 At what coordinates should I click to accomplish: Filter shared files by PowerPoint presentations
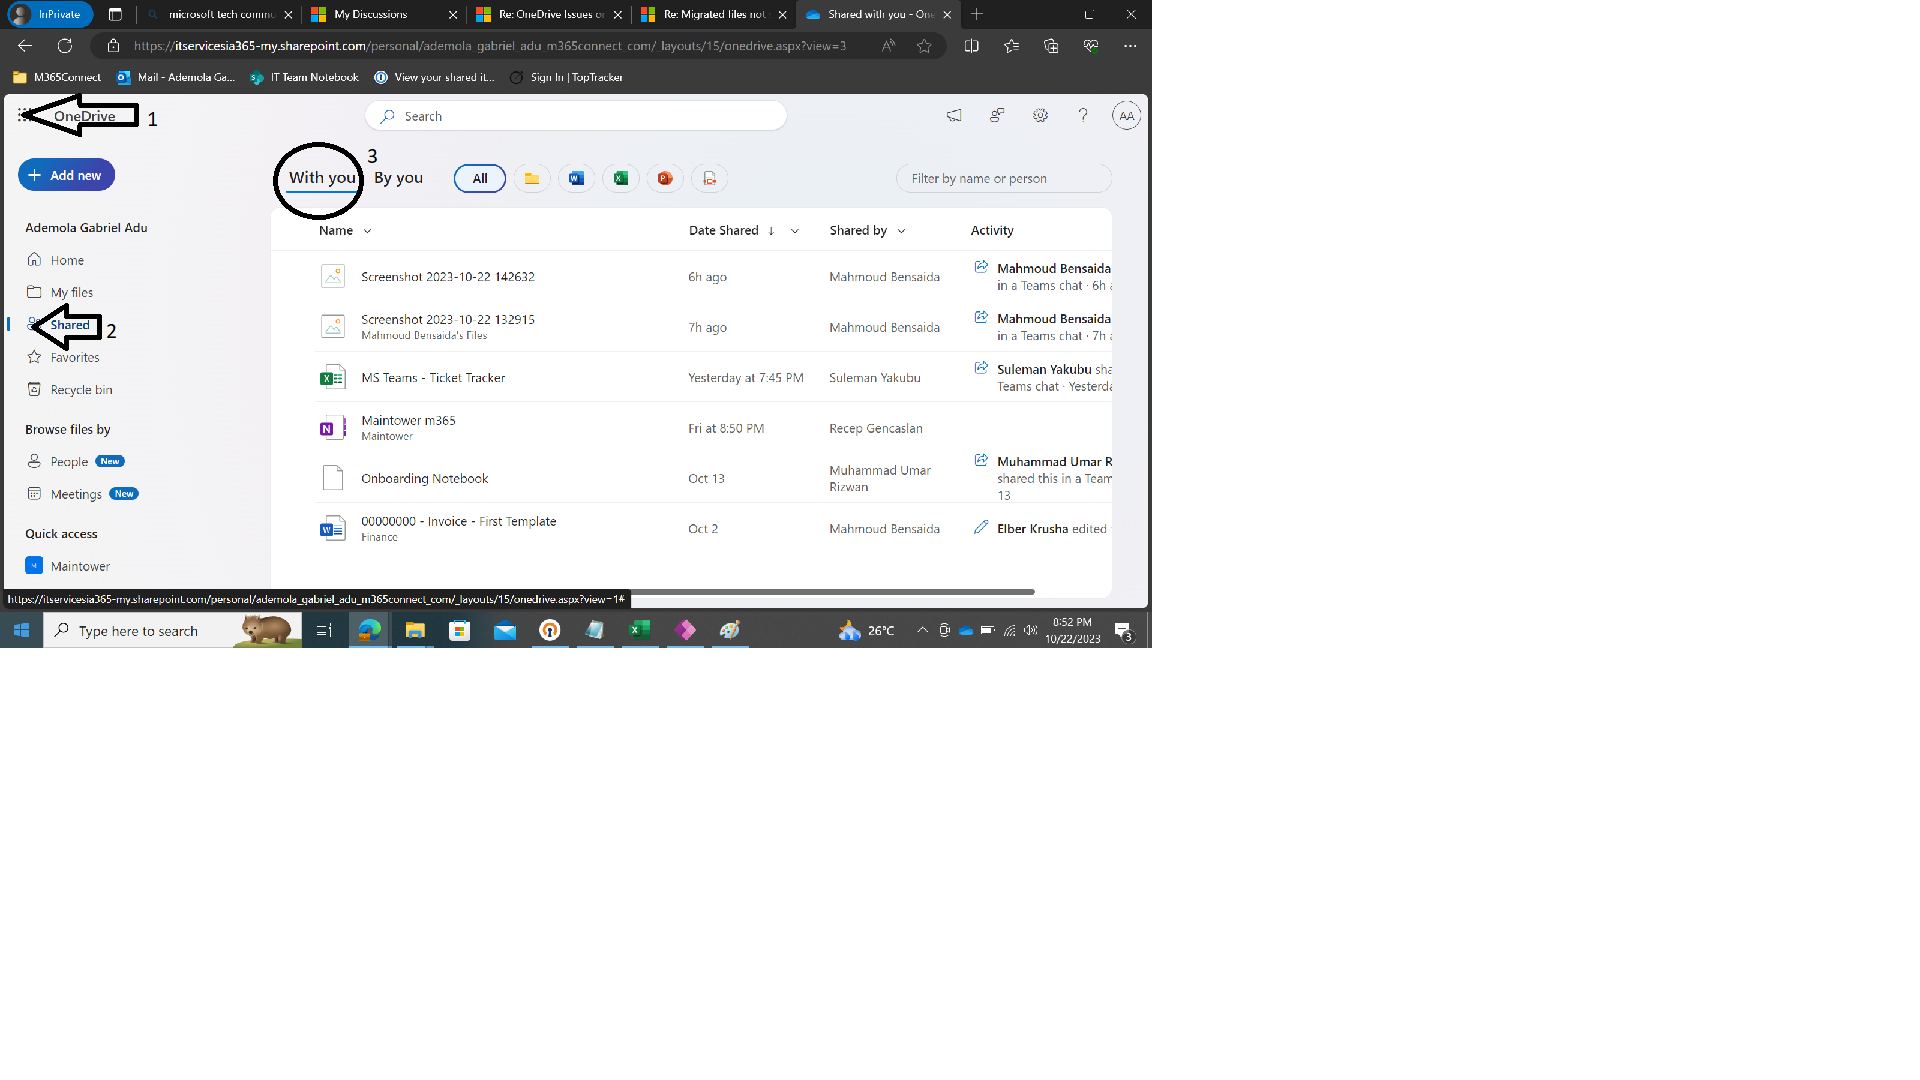pyautogui.click(x=665, y=179)
